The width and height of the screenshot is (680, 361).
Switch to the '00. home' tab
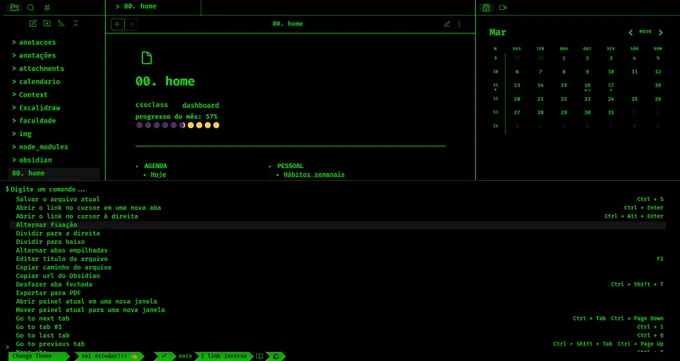point(154,7)
